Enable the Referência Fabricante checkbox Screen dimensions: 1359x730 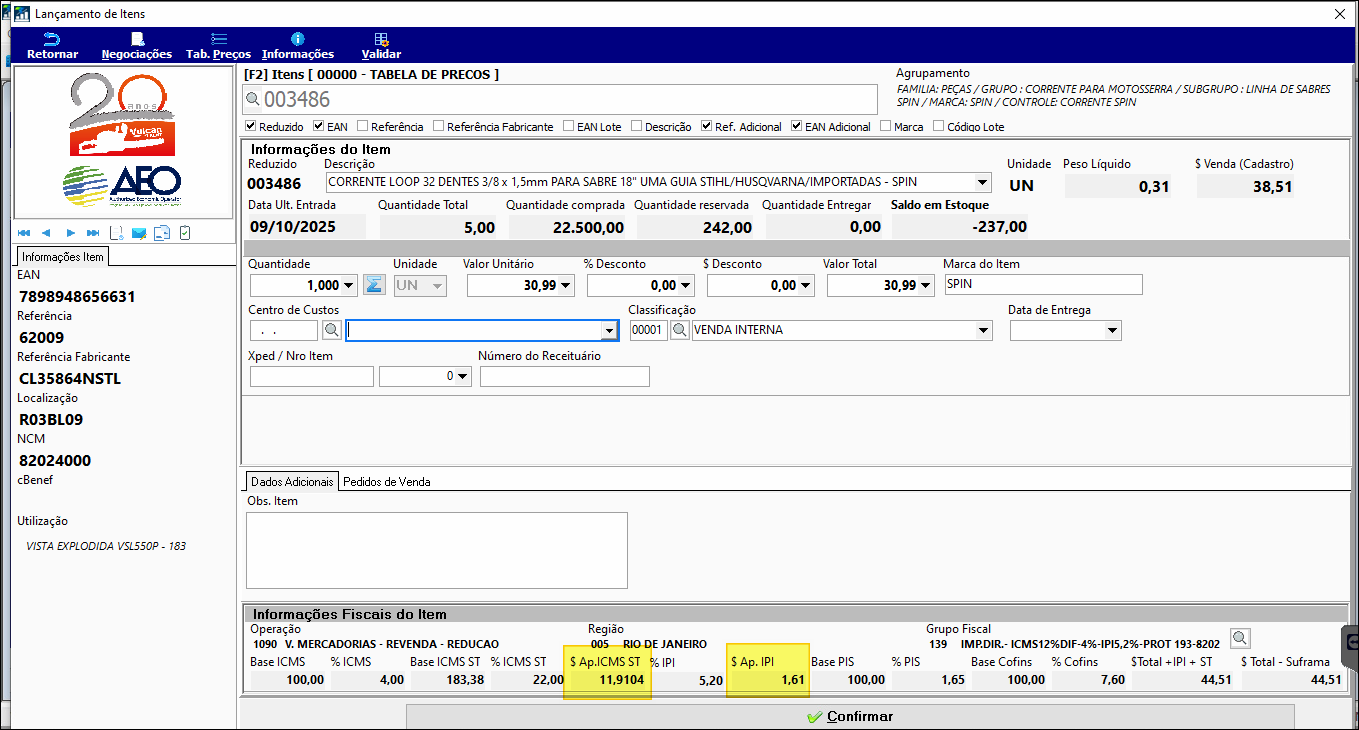pos(439,127)
